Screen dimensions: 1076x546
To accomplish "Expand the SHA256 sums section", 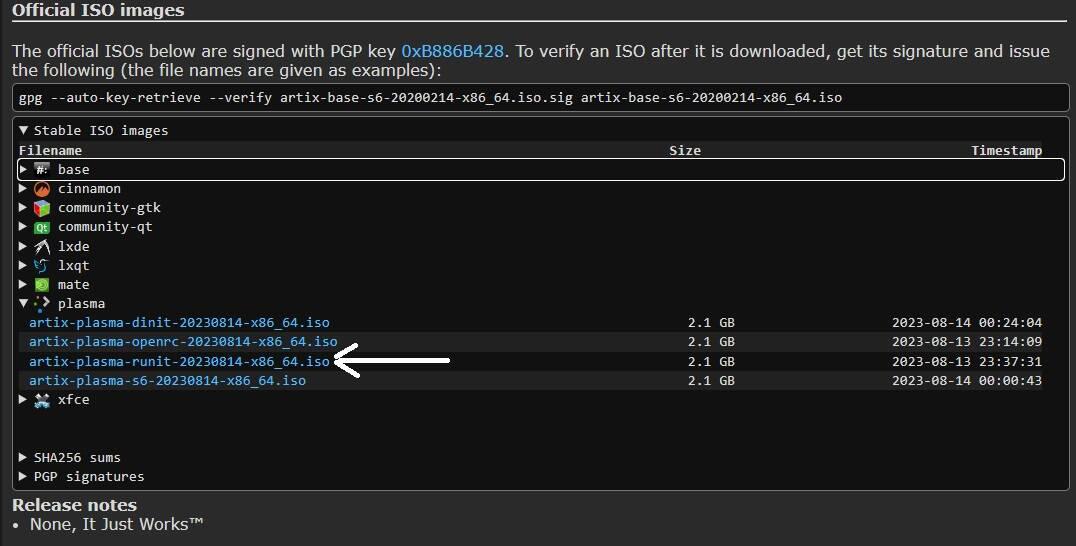I will tap(23, 458).
